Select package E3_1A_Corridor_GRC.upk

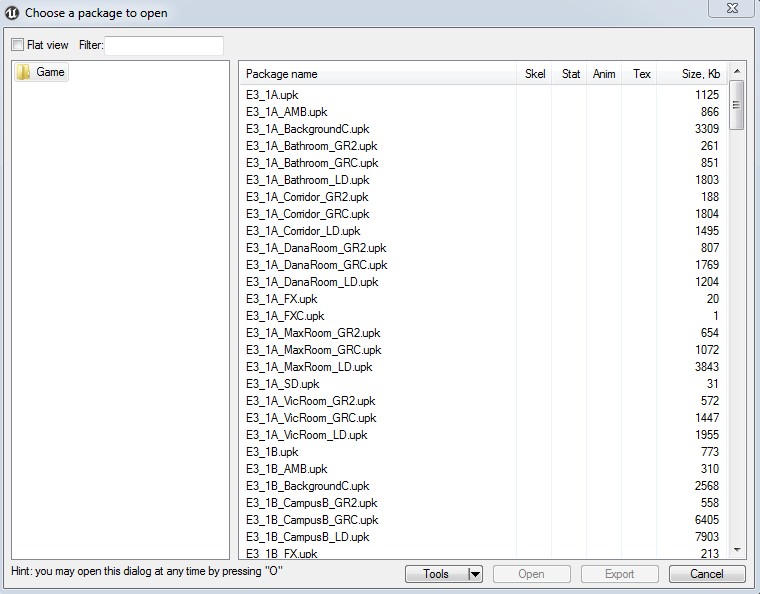click(x=483, y=214)
